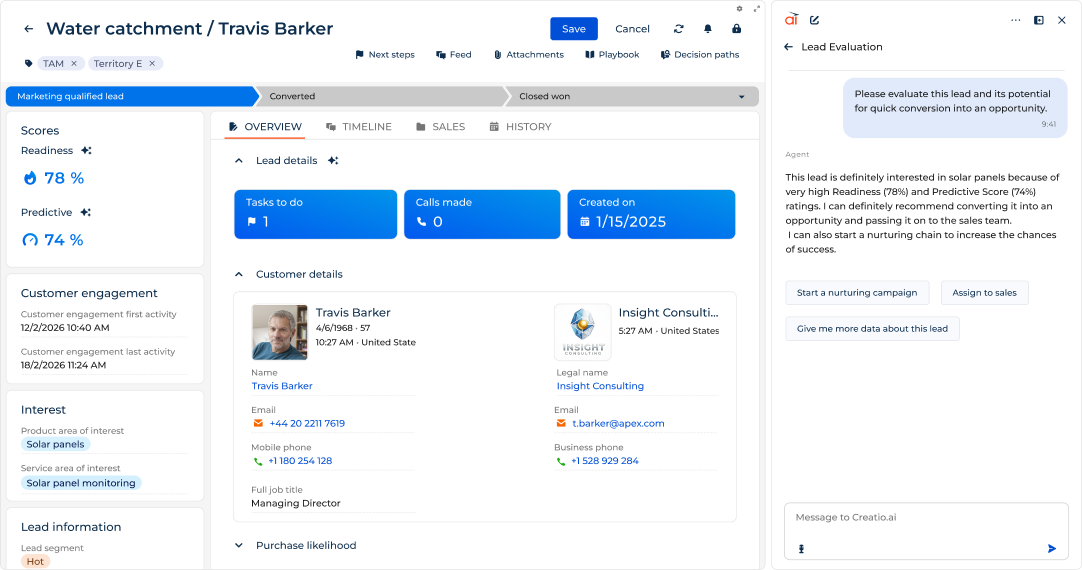The image size is (1082, 570).
Task: Click the back arrow beside the page title
Action: point(28,29)
